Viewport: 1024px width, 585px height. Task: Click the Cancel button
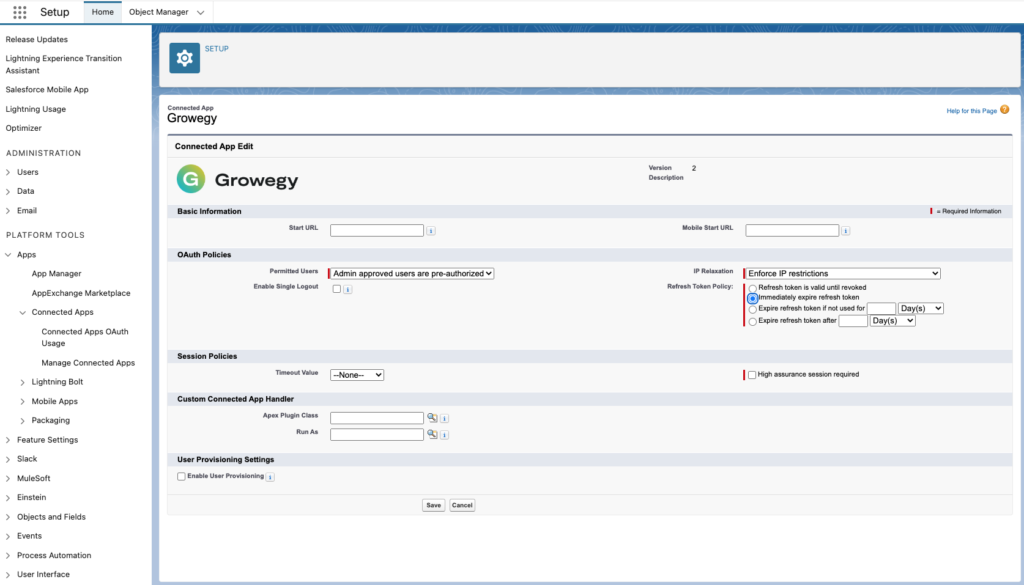pos(462,505)
